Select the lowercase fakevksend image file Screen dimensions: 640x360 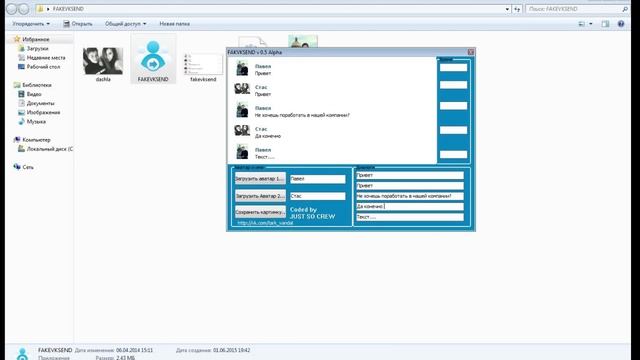(203, 67)
